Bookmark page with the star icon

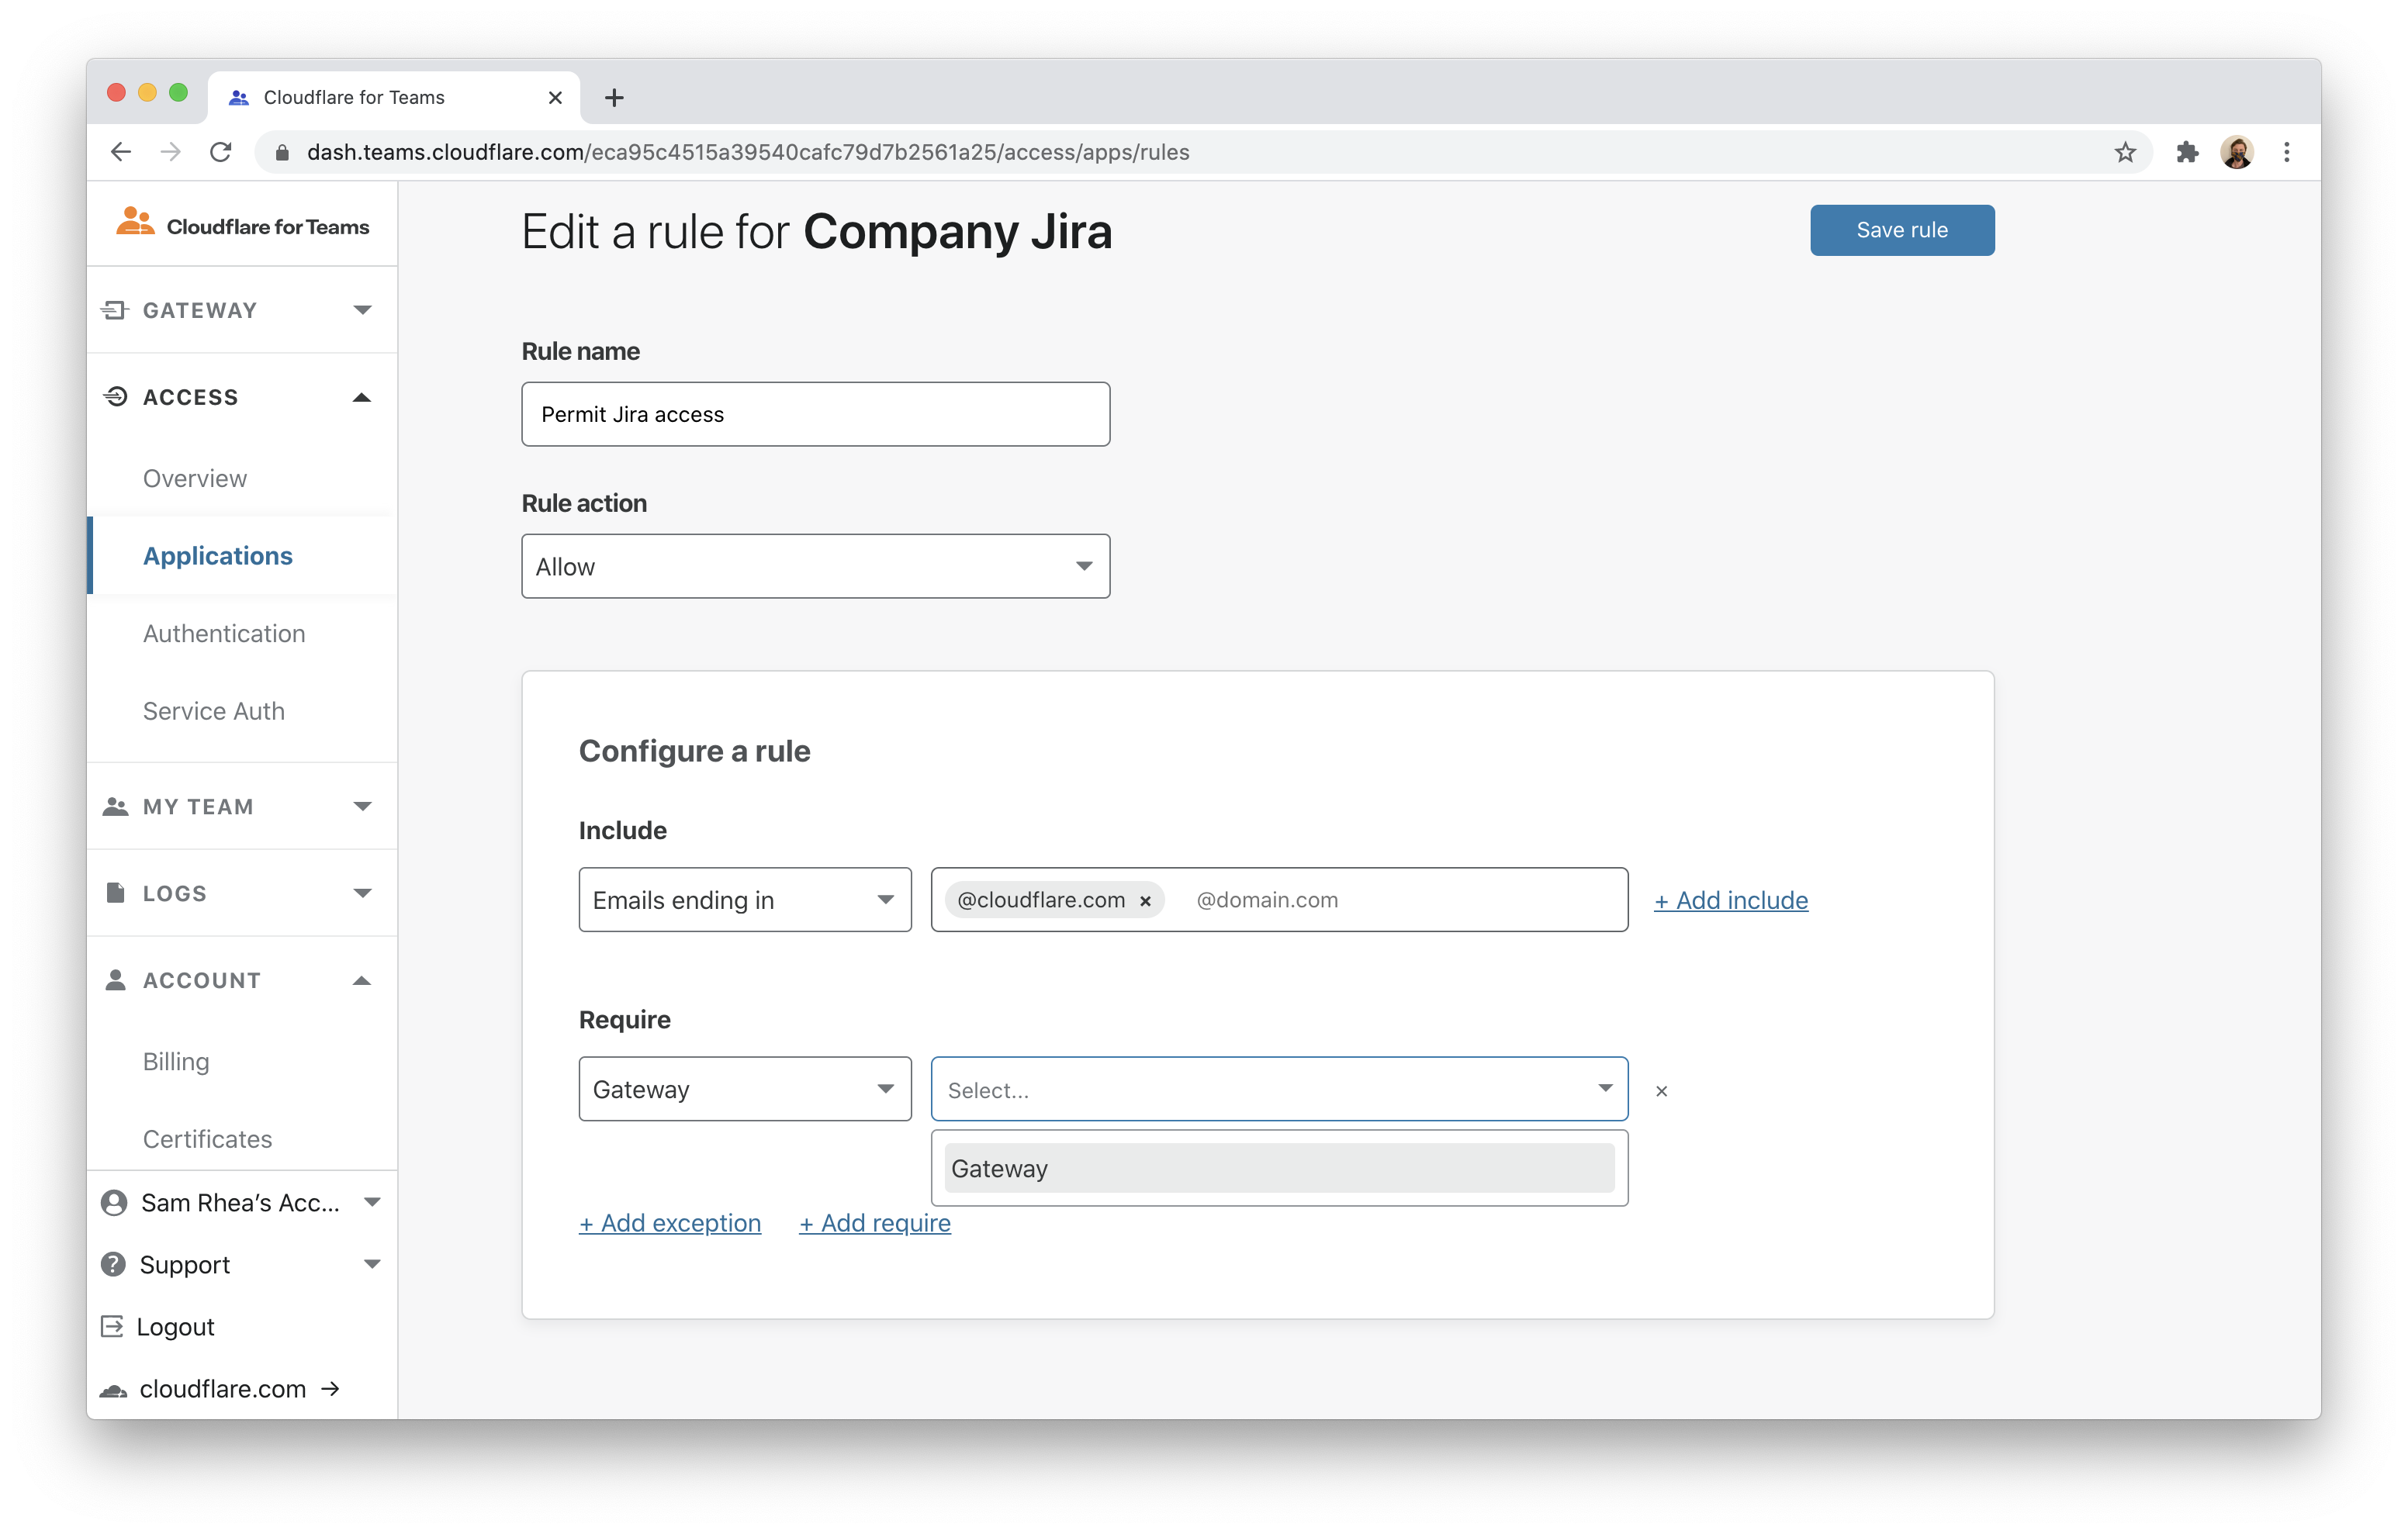click(2125, 152)
